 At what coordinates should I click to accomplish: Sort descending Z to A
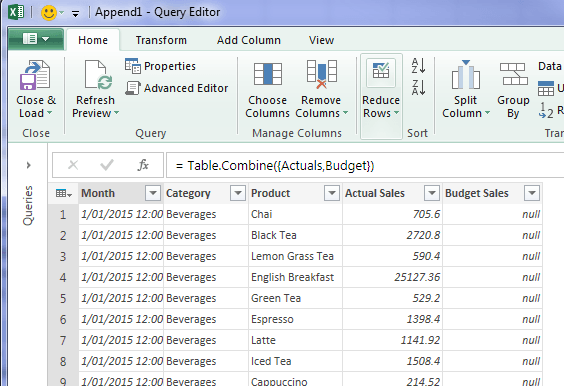[418, 87]
